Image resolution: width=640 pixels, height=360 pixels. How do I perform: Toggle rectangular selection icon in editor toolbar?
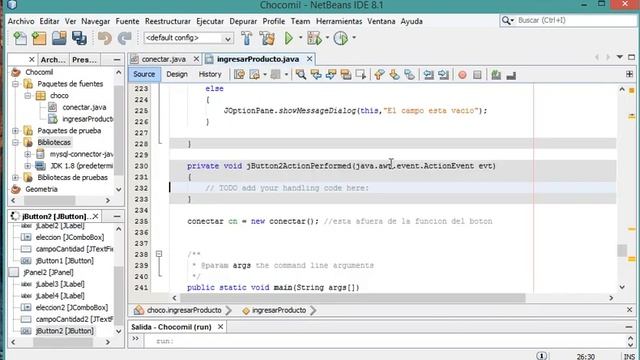(361, 74)
